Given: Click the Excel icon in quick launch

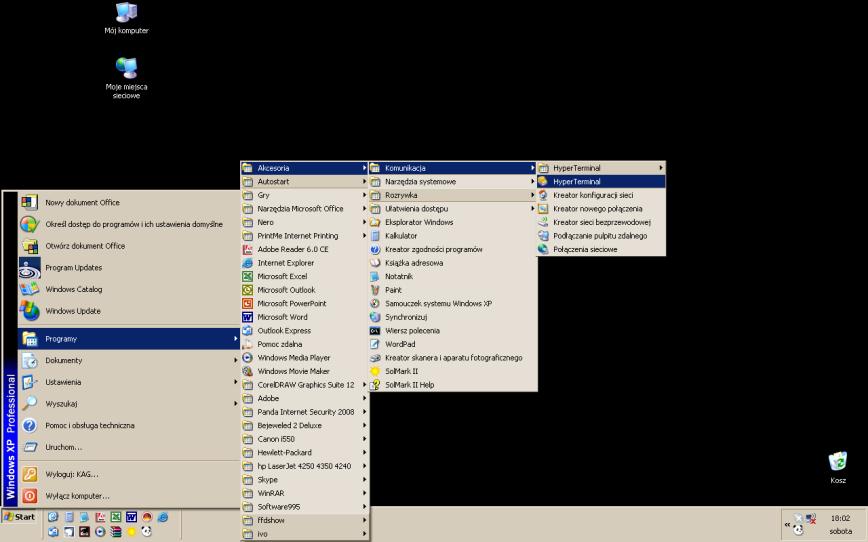Looking at the screenshot, I should tap(116, 517).
